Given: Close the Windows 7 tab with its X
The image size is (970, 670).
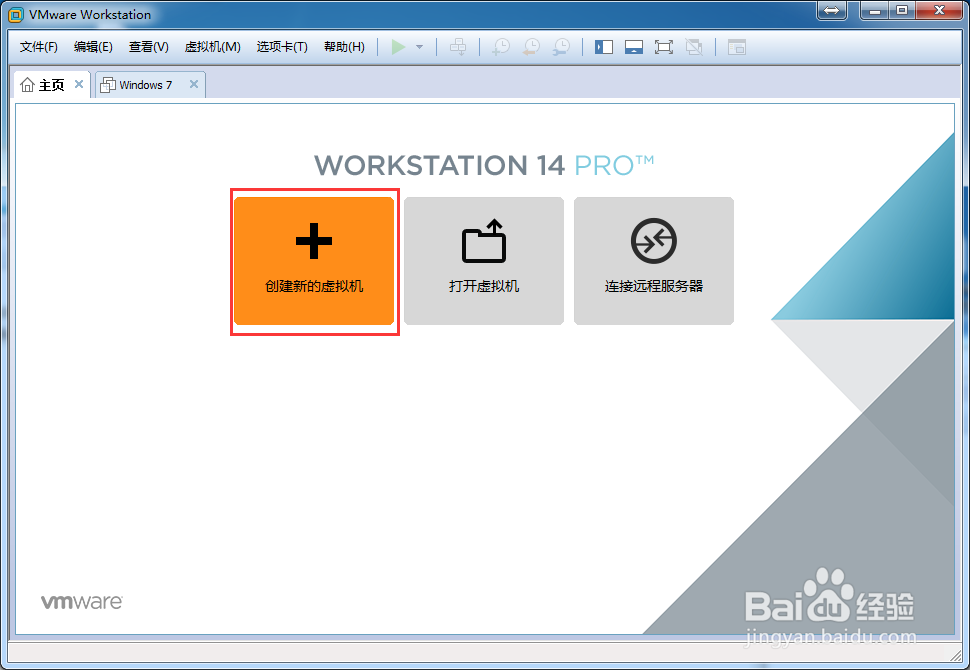Looking at the screenshot, I should tap(193, 84).
